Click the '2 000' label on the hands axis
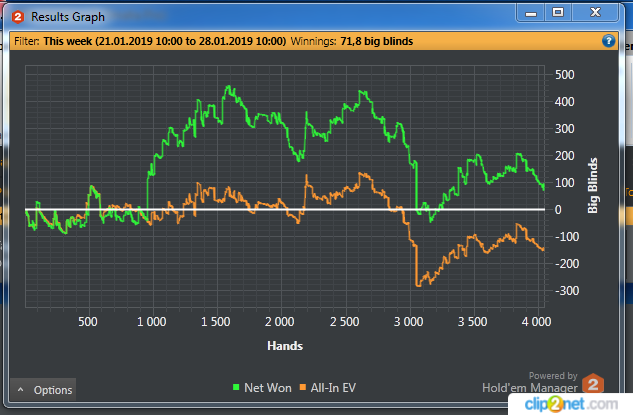 279,322
